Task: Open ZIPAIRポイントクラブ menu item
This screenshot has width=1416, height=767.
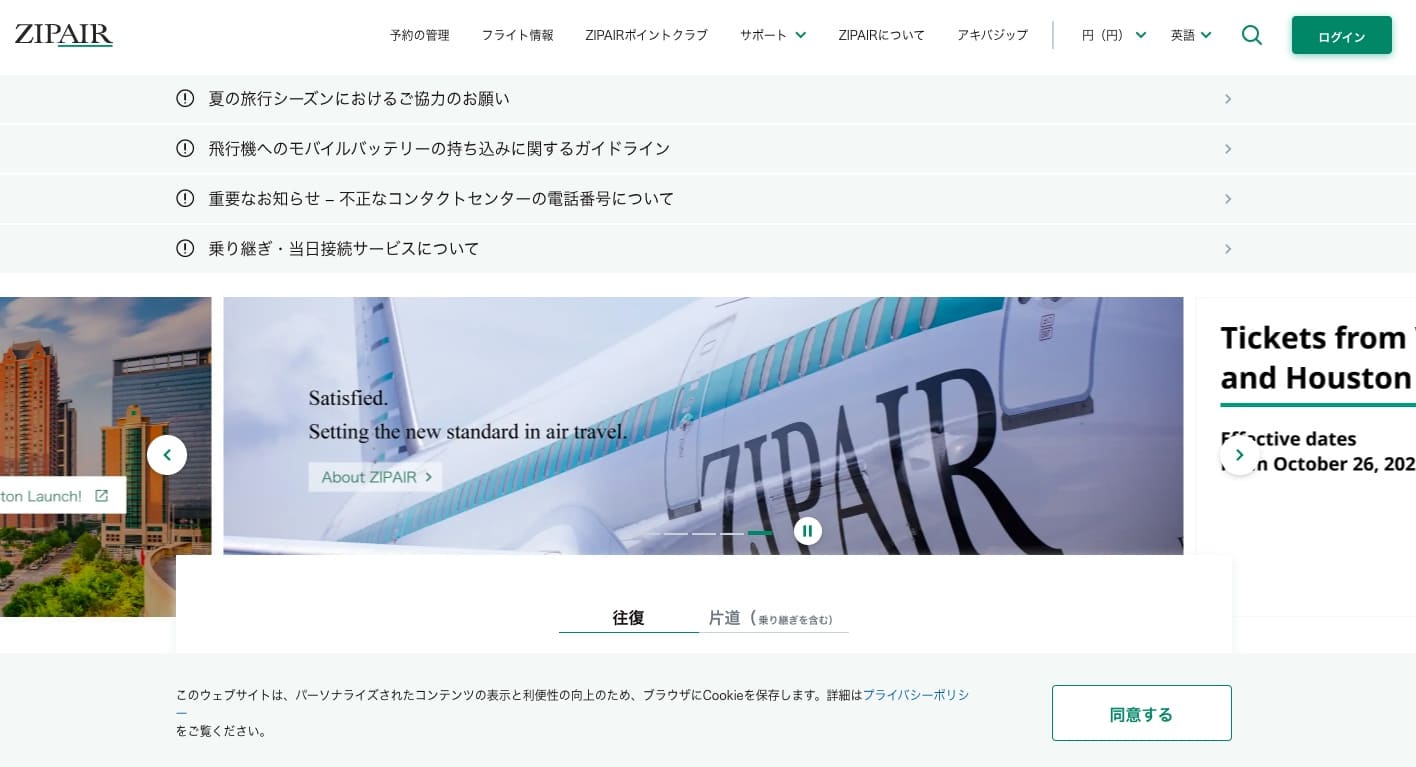Action: pyautogui.click(x=646, y=35)
